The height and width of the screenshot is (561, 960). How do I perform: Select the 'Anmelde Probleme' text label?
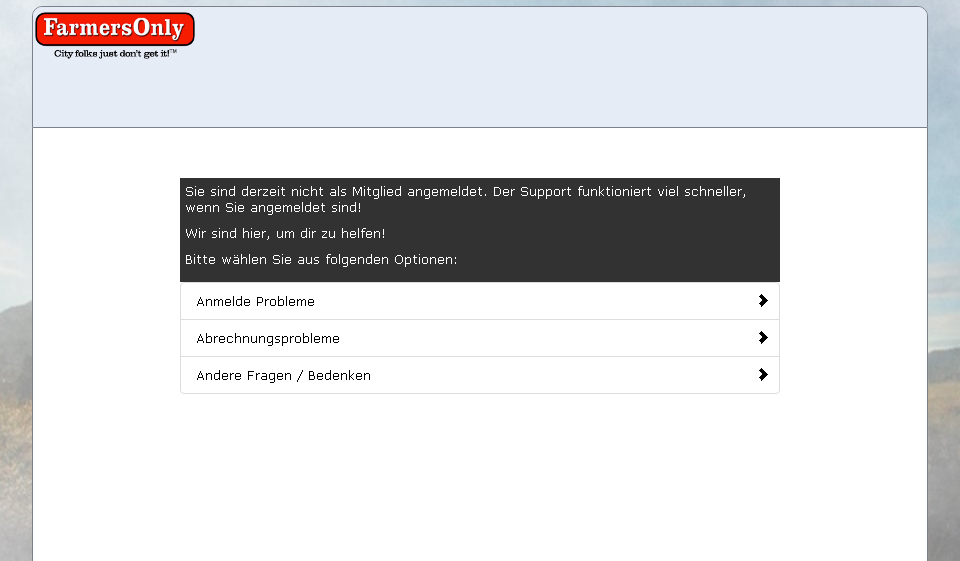[255, 302]
